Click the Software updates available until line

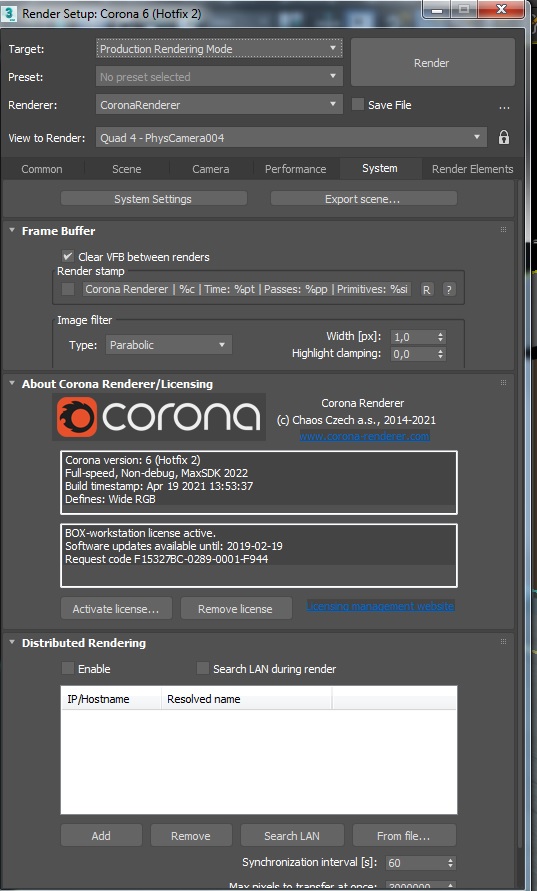[x=174, y=546]
